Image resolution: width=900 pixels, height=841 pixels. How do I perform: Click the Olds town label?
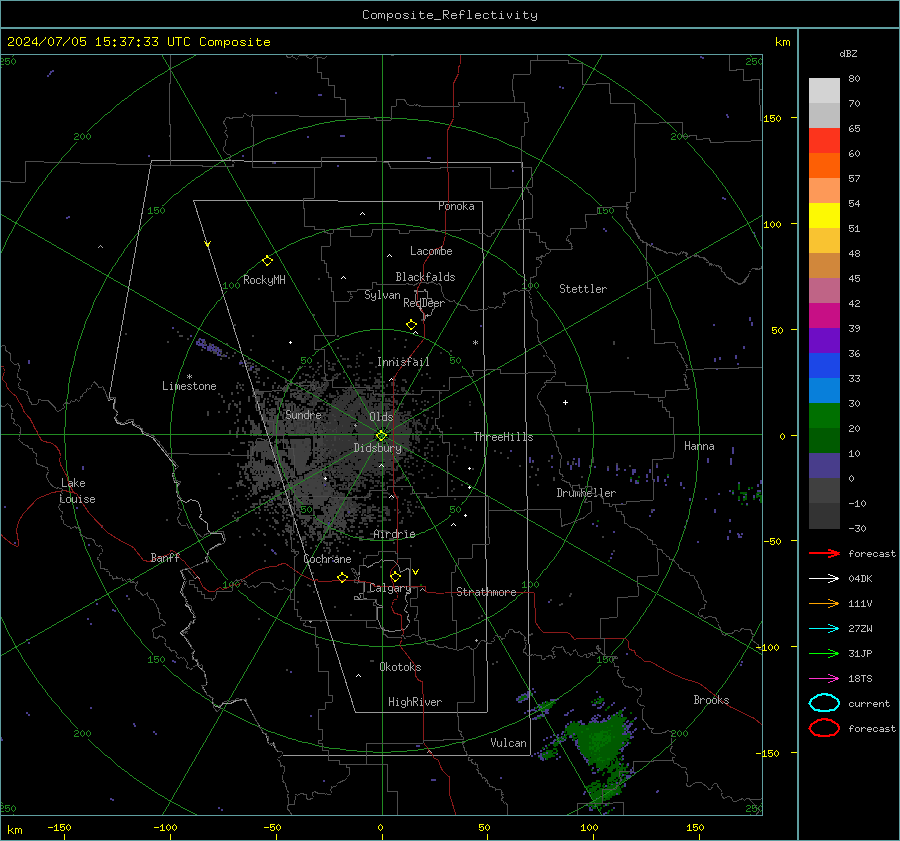pyautogui.click(x=381, y=417)
